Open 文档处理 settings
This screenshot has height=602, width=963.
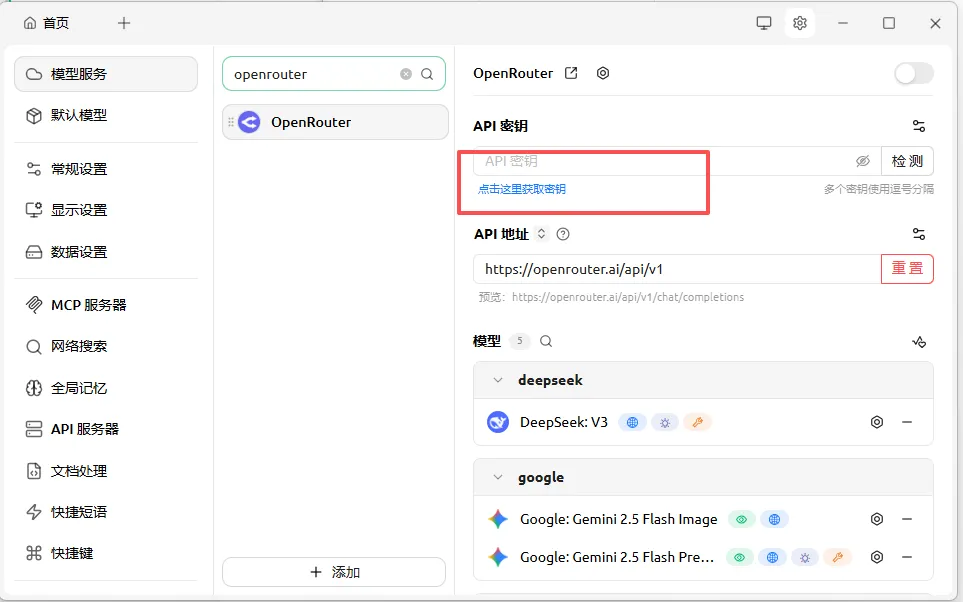click(x=106, y=471)
